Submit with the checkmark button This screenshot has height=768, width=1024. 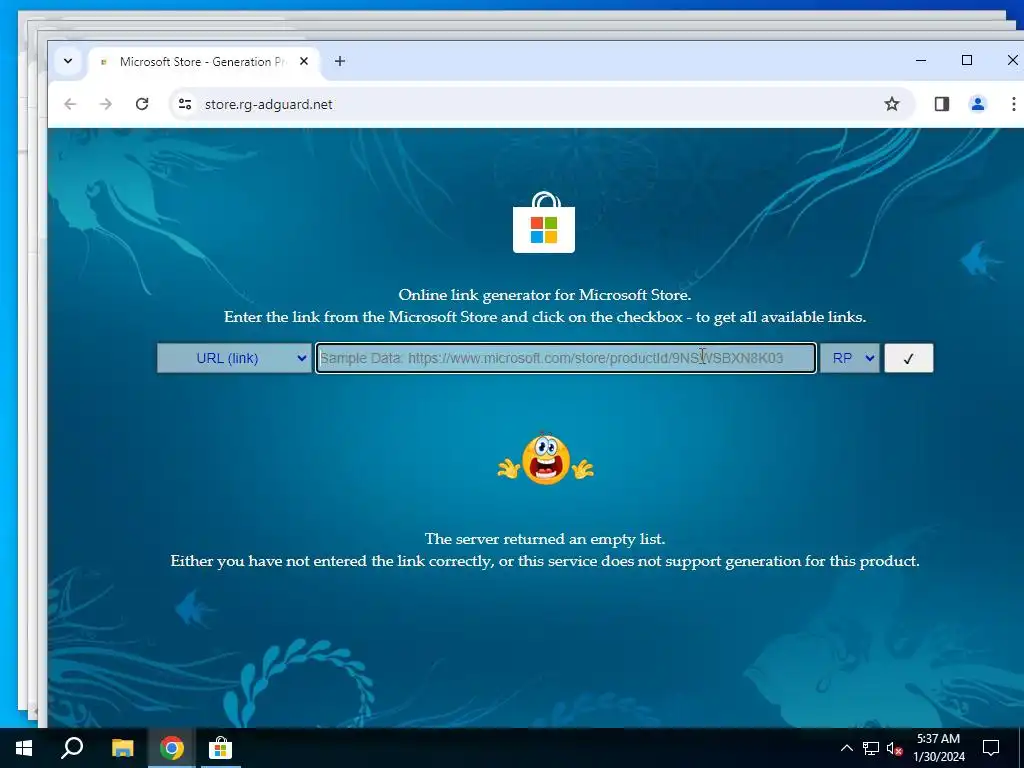pyautogui.click(x=908, y=358)
